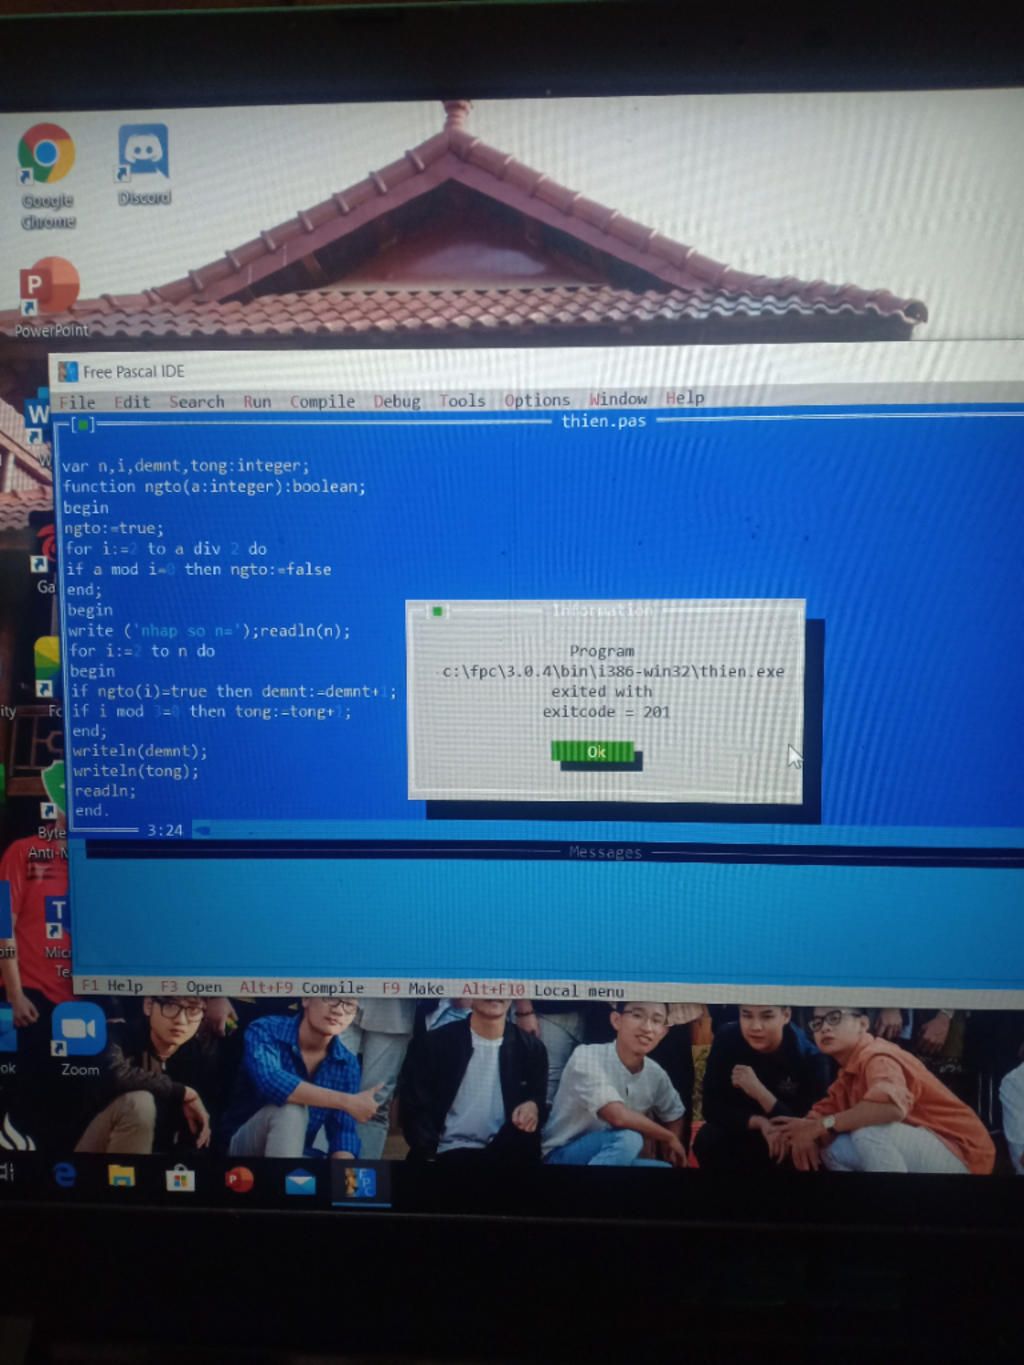Viewport: 1024px width, 1365px height.
Task: Click line 'writeln(demnt);'
Action: coord(140,751)
